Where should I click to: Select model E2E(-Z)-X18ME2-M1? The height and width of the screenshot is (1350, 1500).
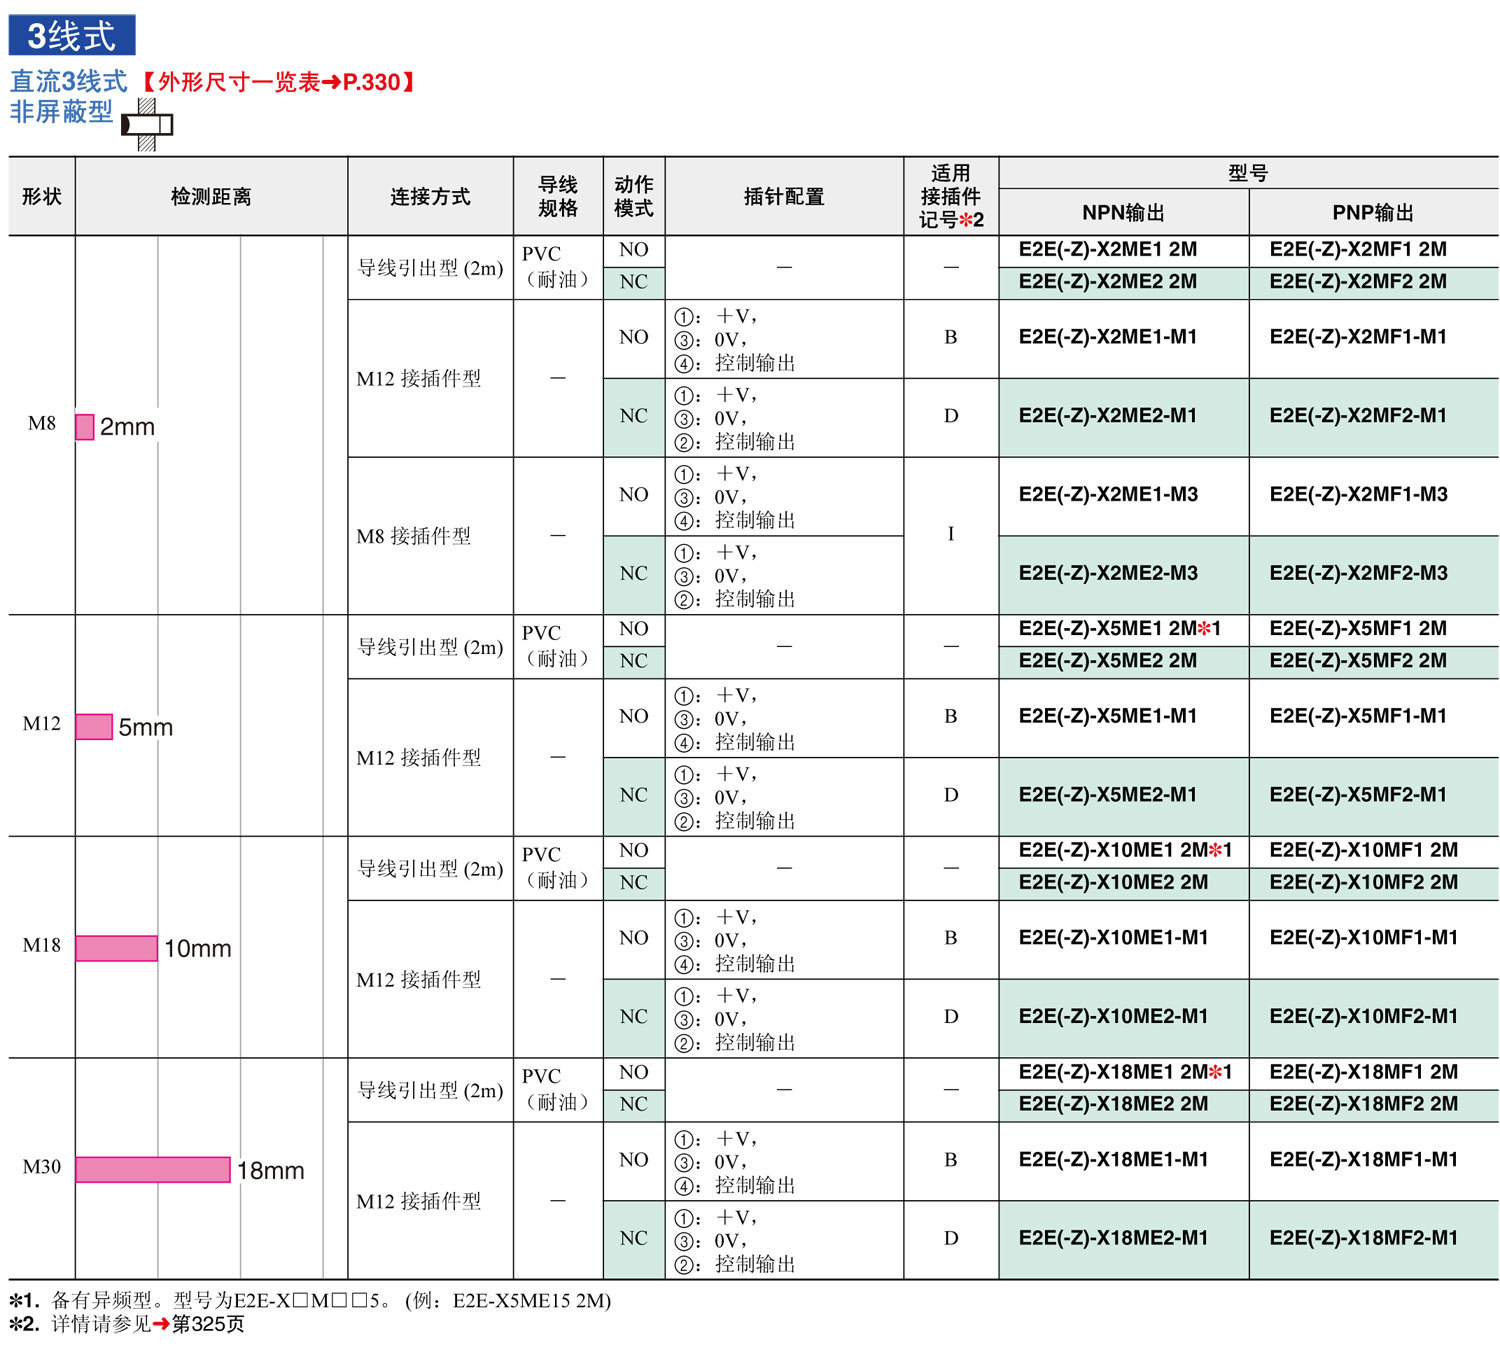click(1113, 1239)
